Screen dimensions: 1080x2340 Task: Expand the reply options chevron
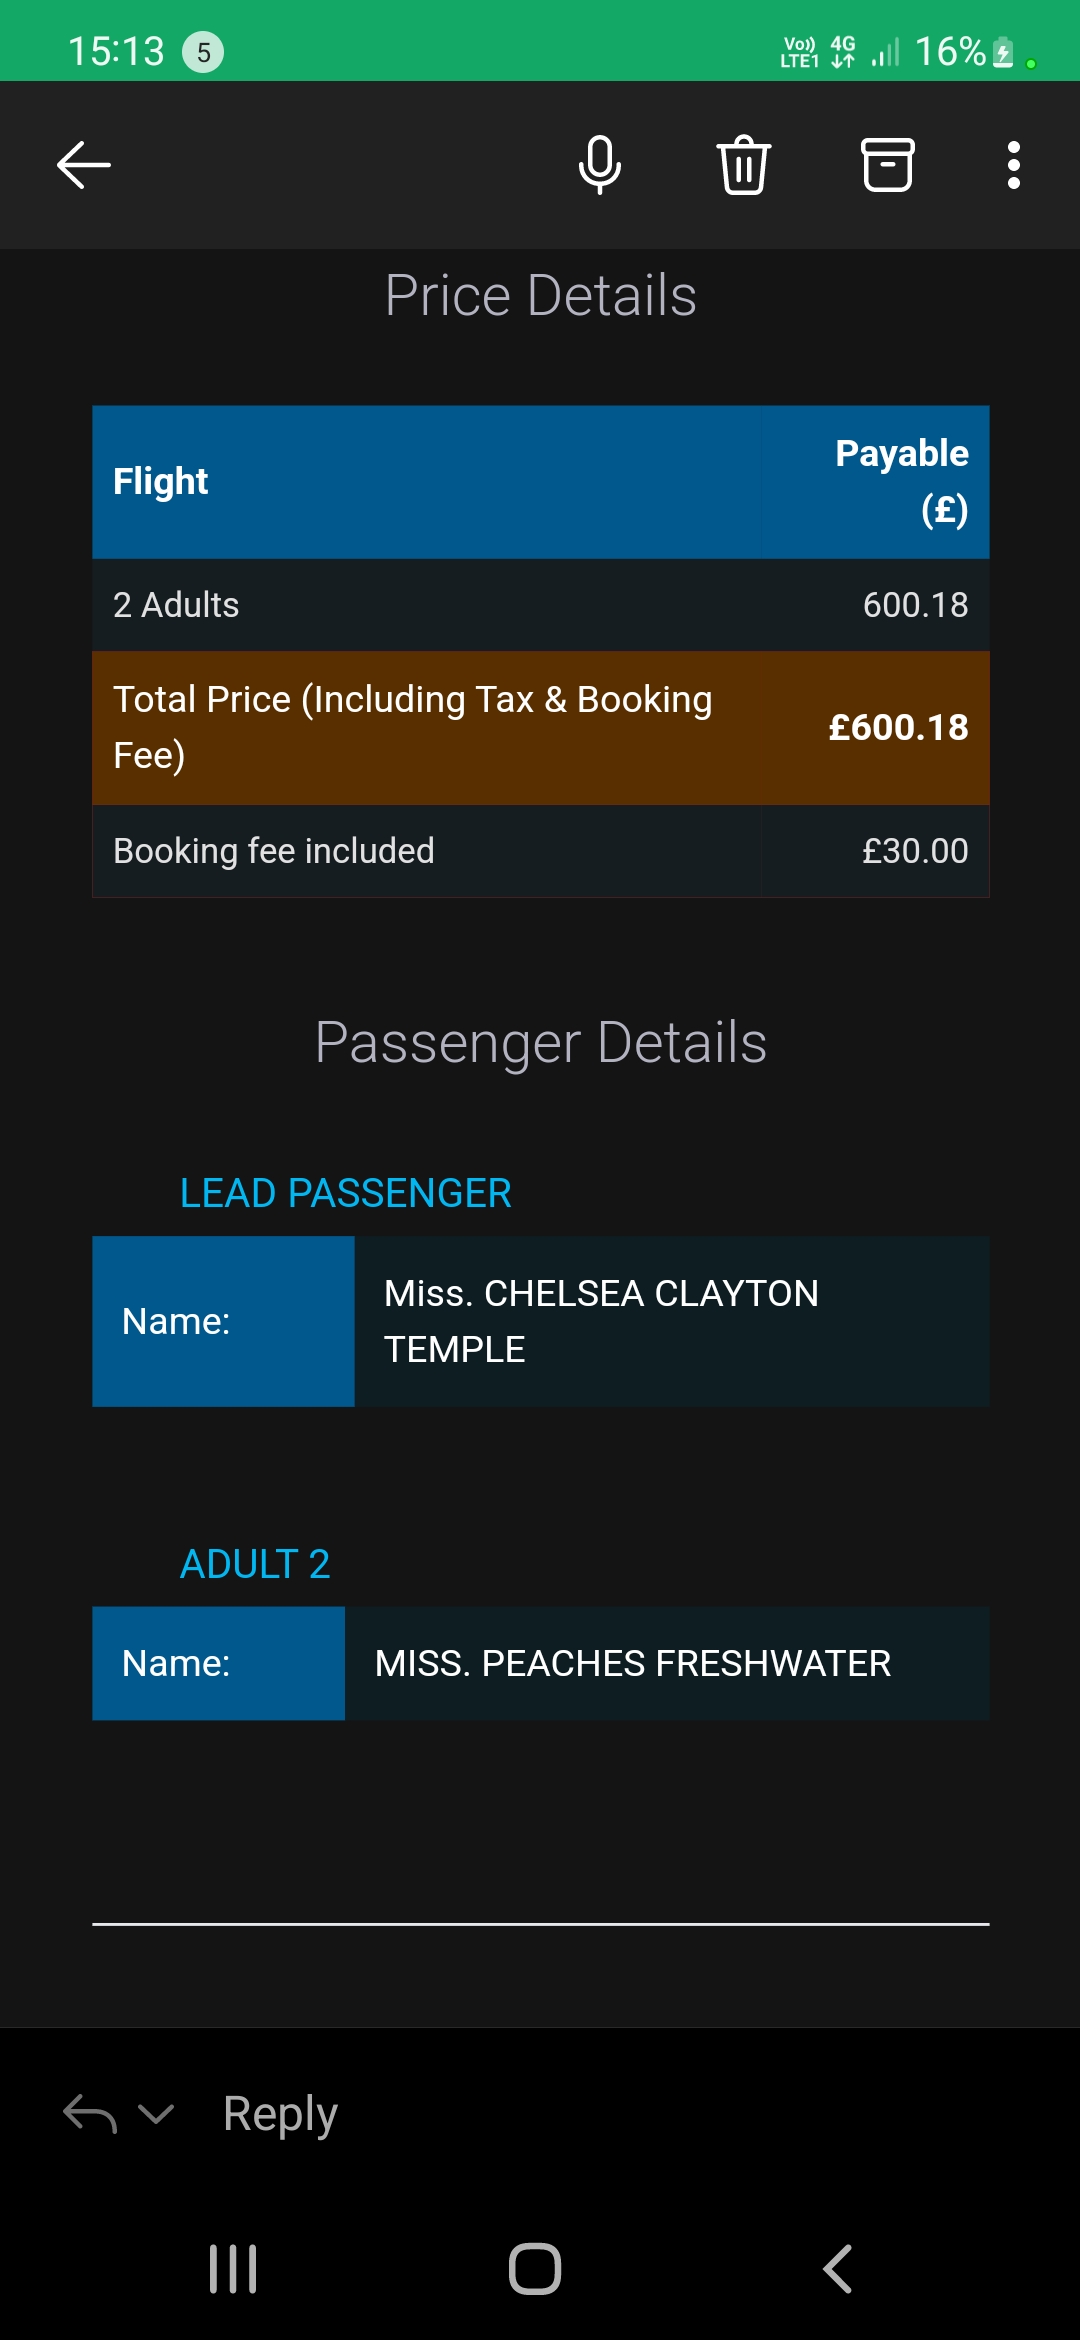tap(156, 2113)
